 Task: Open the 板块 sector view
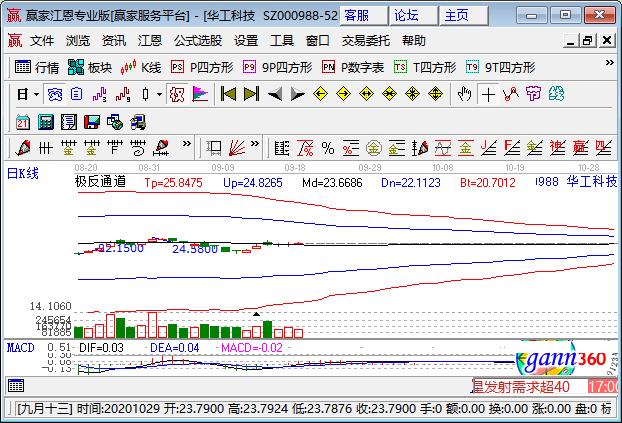click(x=90, y=67)
